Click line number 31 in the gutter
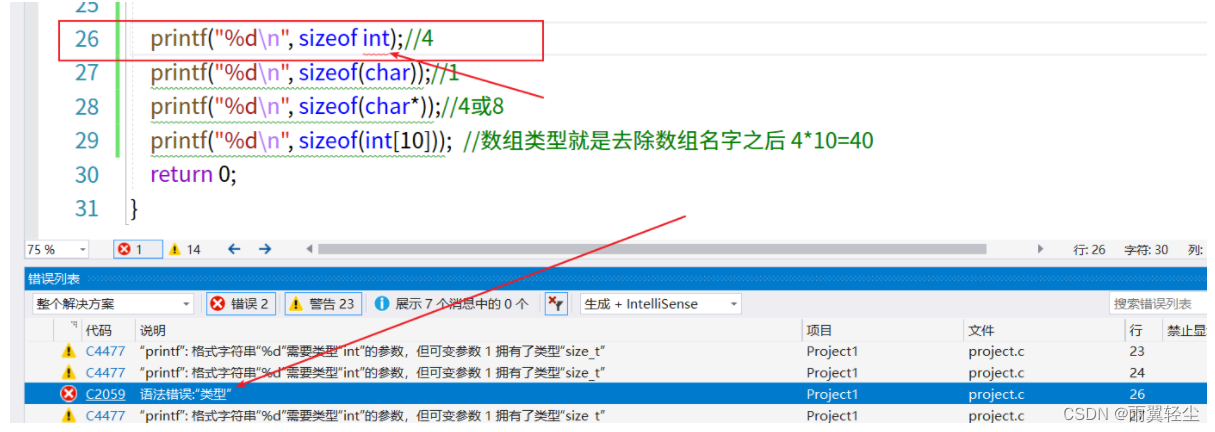 click(x=87, y=208)
